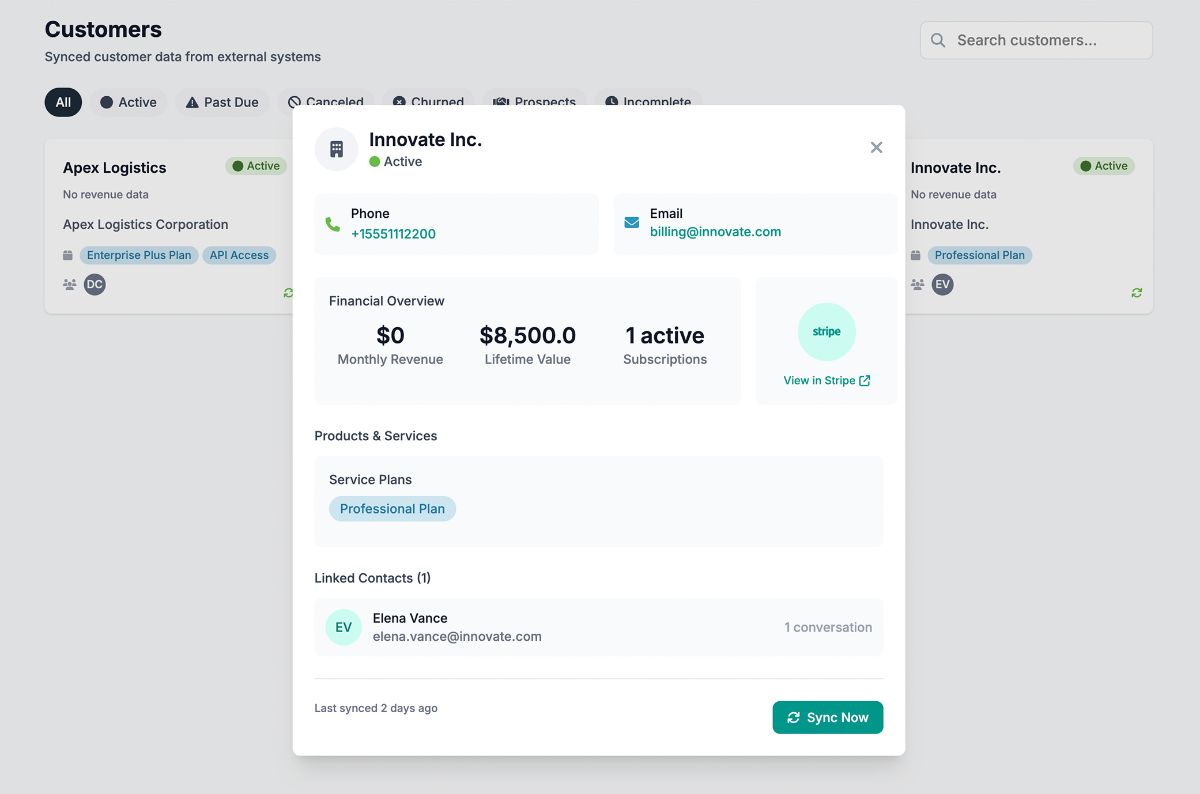This screenshot has height=794, width=1200.
Task: Click the EV avatar on Innovate Inc. background card
Action: 942,284
